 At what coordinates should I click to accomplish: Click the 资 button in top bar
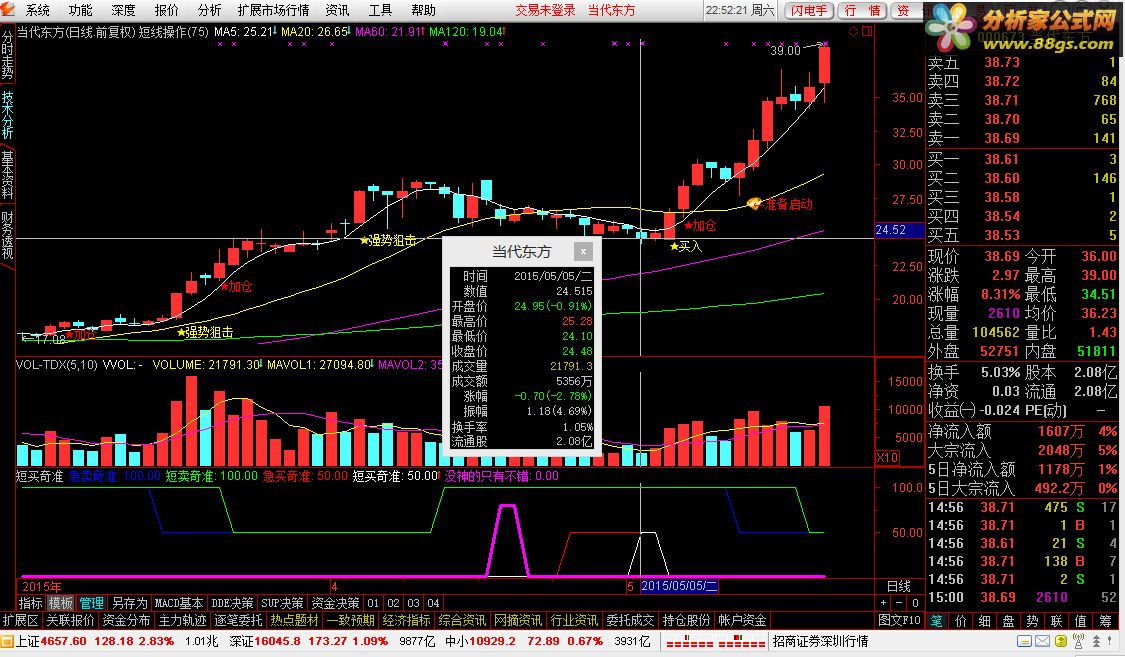pyautogui.click(x=905, y=10)
